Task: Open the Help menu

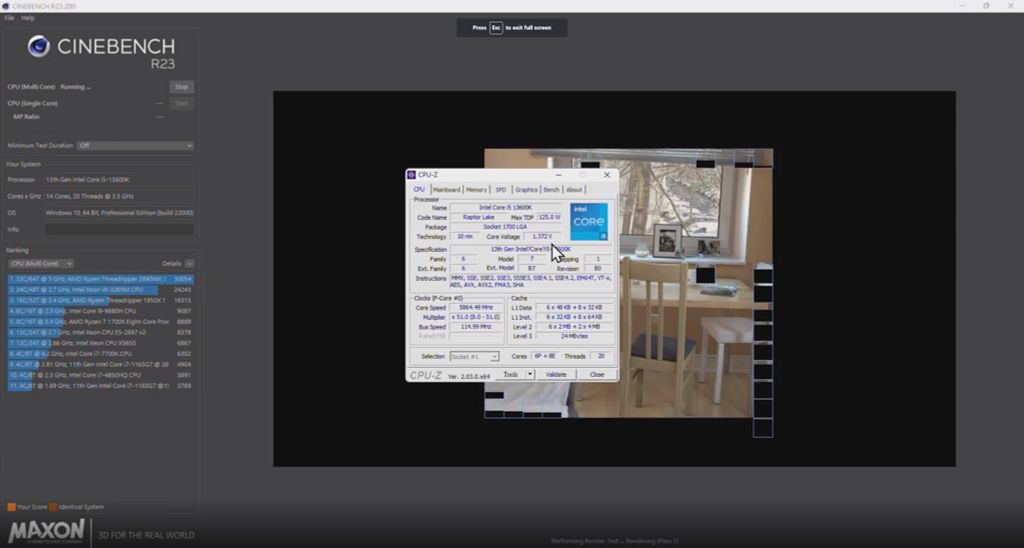Action: click(x=28, y=18)
